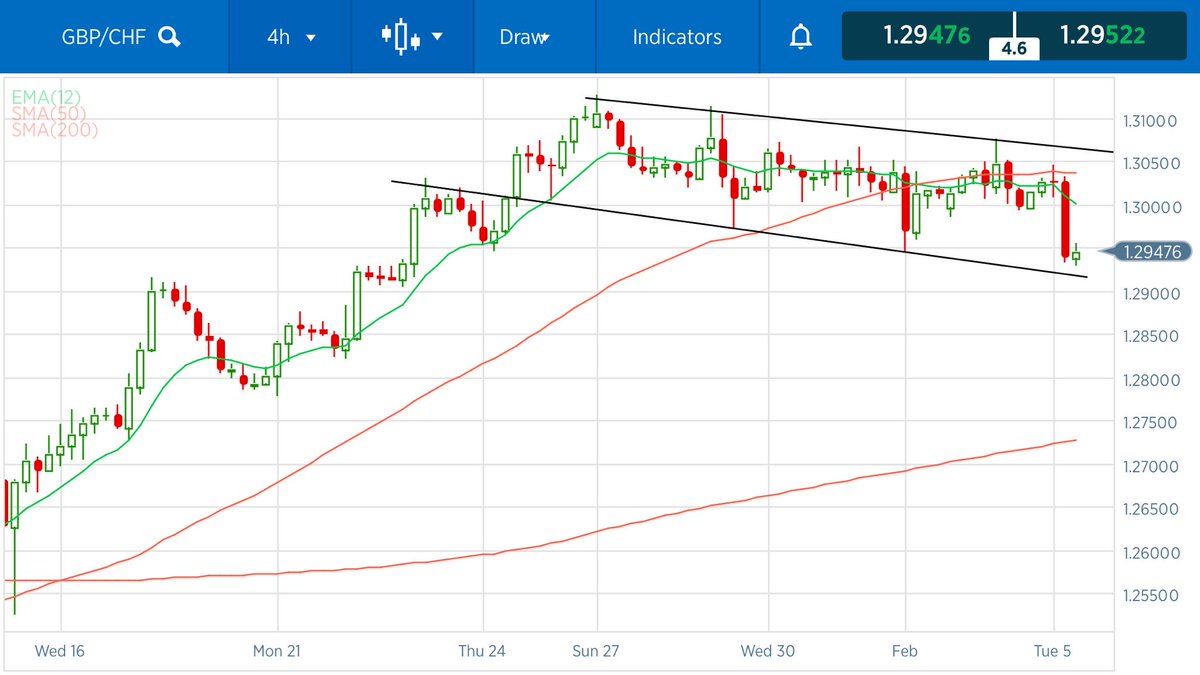Screen dimensions: 1200x675
Task: Open the candlestick chart type selector
Action: pos(411,37)
